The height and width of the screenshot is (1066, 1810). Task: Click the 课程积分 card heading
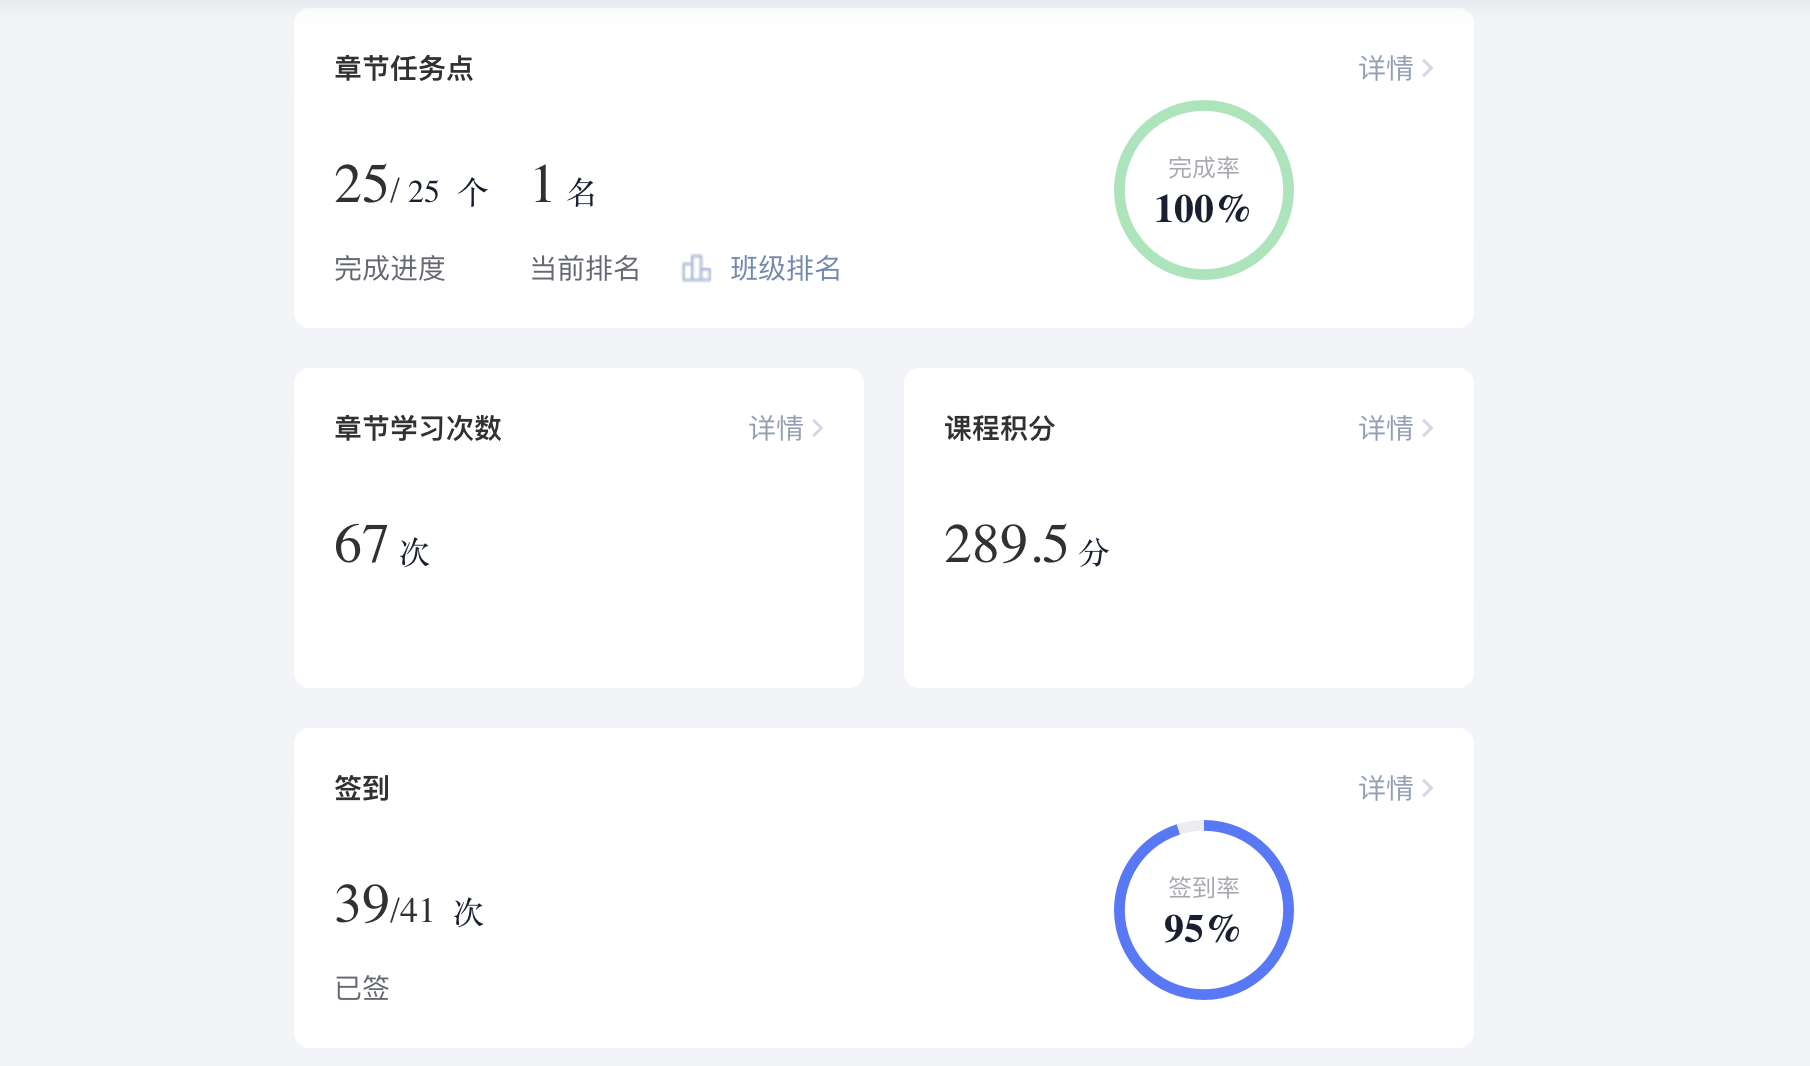point(998,428)
